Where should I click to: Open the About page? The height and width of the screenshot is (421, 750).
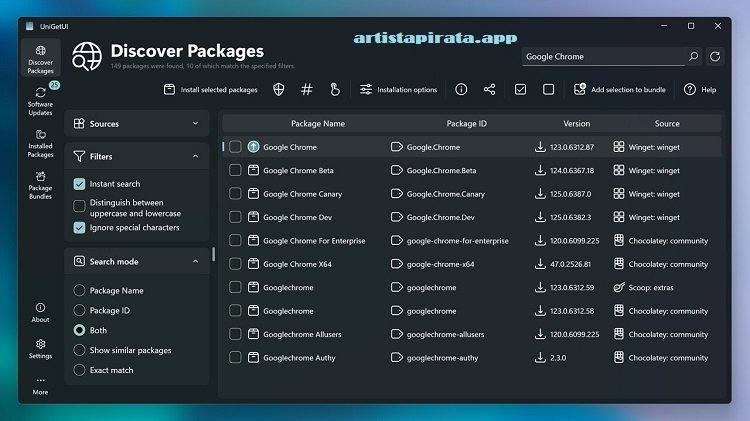[x=41, y=312]
